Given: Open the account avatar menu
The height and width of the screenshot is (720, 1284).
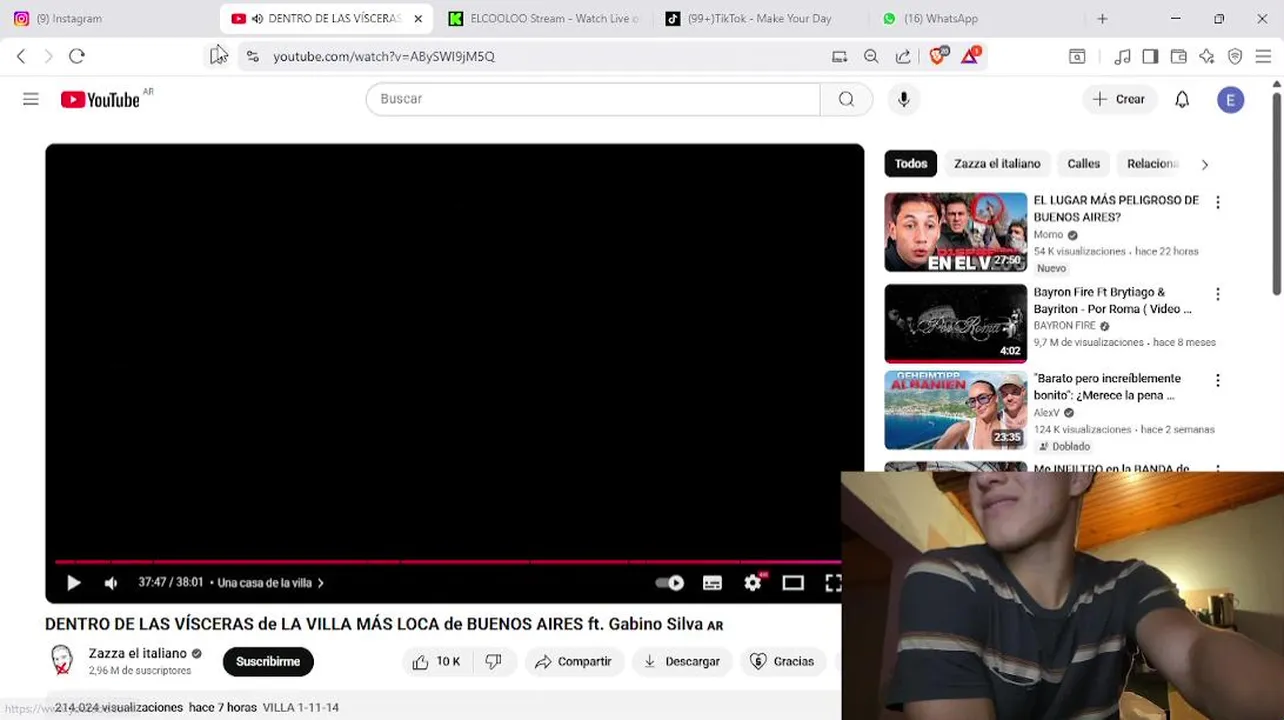Looking at the screenshot, I should [1230, 99].
